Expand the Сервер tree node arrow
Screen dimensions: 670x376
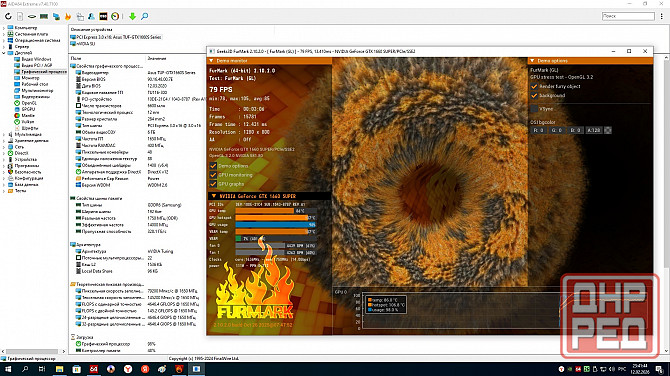(4, 47)
